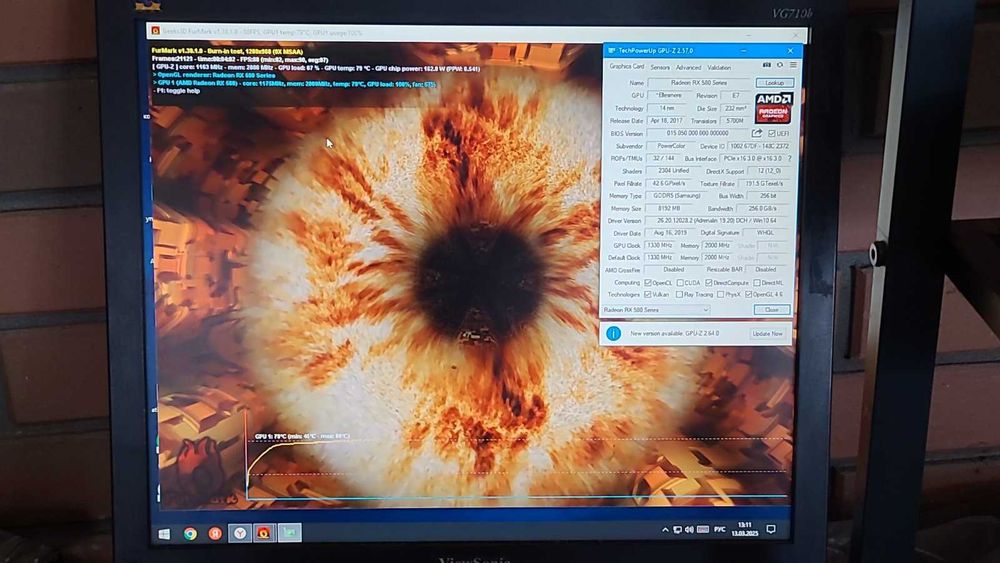
Task: Toggle the UEFI checkbox
Action: coord(772,133)
